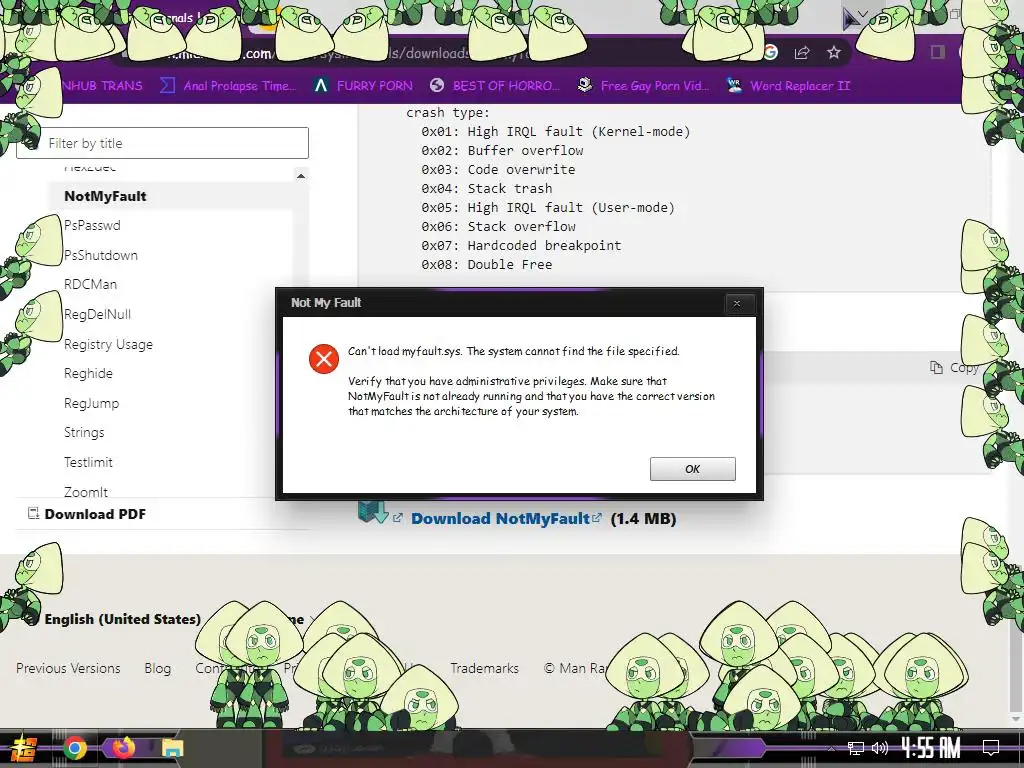1024x768 pixels.
Task: Open File Explorer from taskbar
Action: (172, 748)
